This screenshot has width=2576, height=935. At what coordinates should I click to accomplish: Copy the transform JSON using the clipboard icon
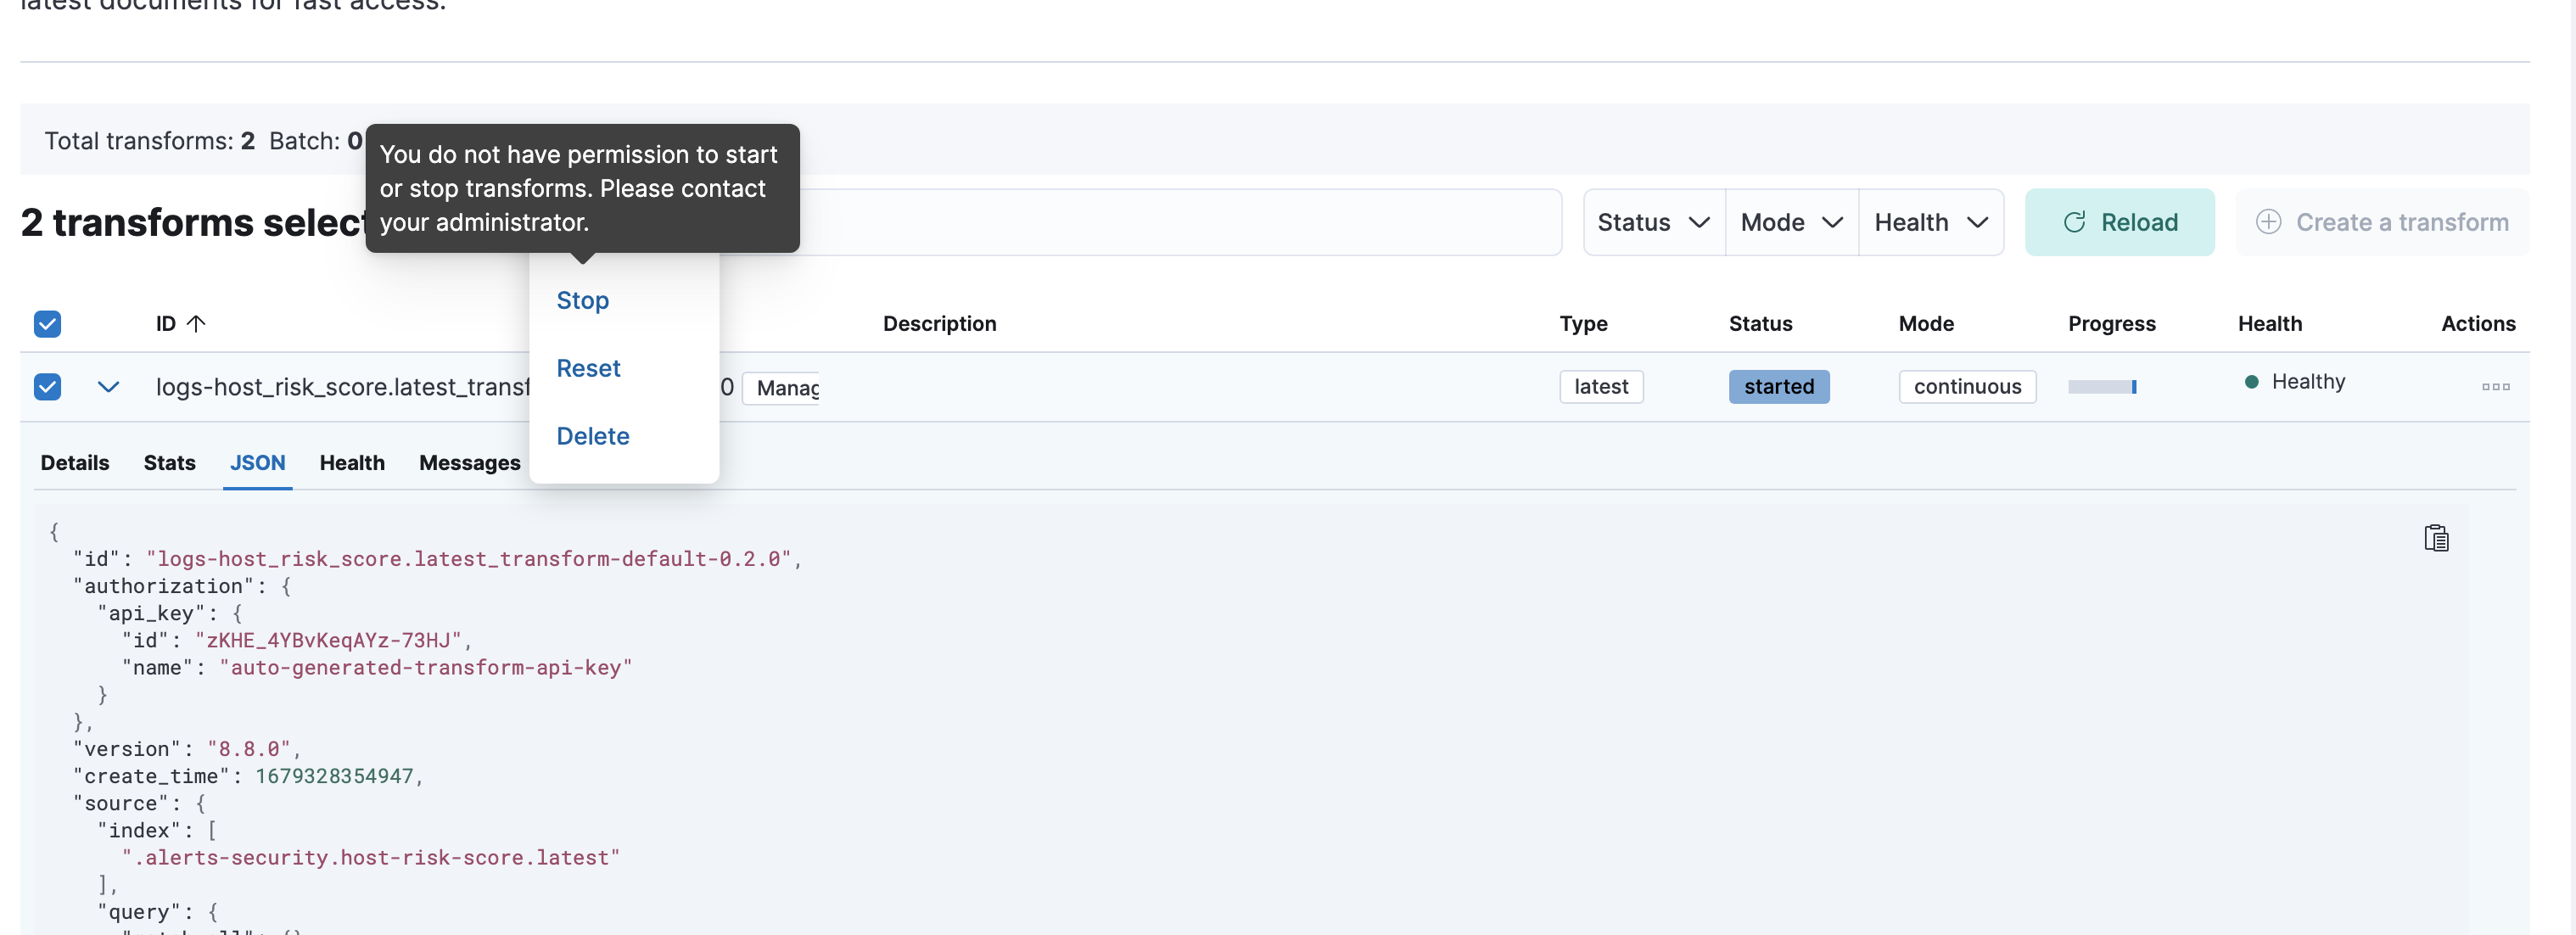coord(2437,538)
